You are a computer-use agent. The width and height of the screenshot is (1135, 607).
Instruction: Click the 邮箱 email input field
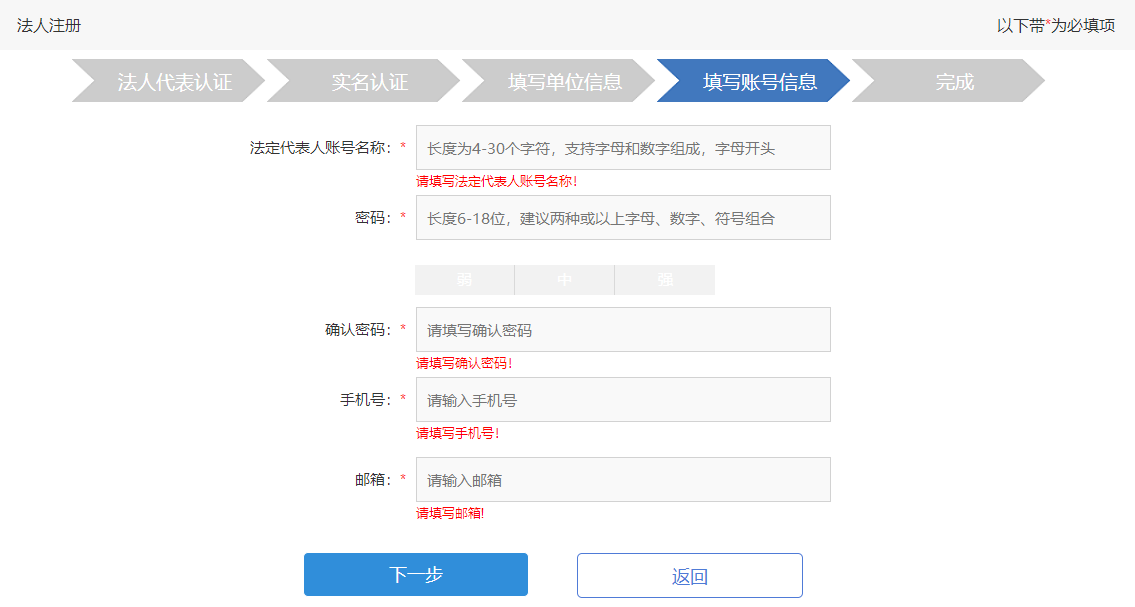622,479
